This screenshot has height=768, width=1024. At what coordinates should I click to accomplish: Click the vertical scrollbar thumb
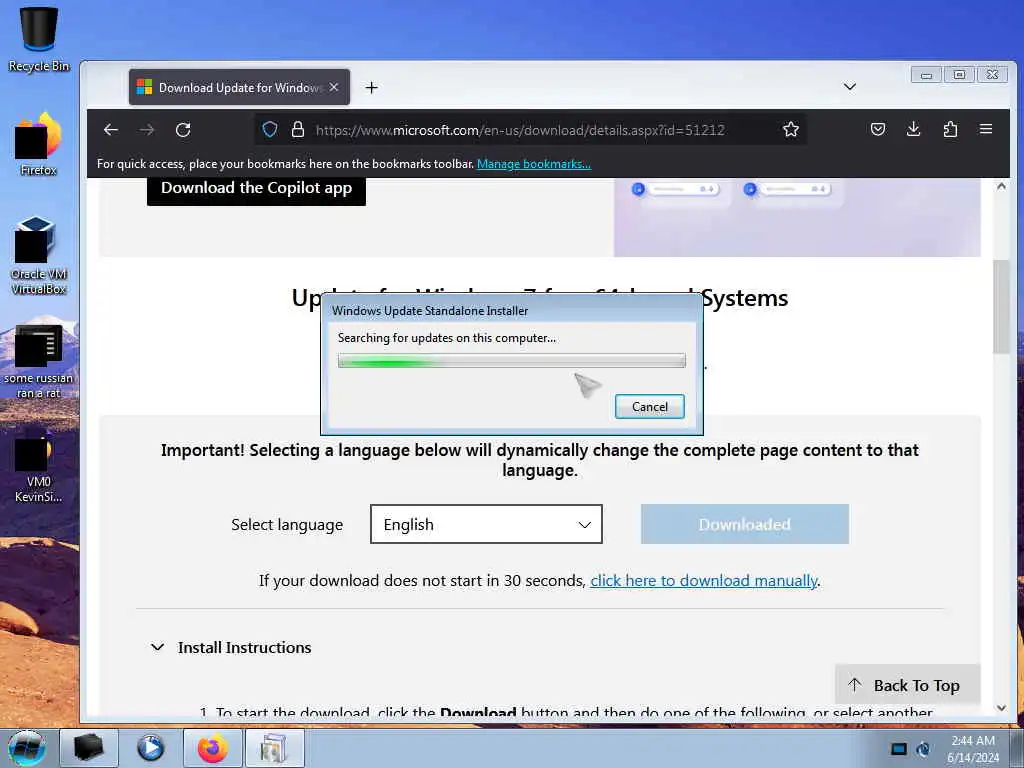(1001, 307)
